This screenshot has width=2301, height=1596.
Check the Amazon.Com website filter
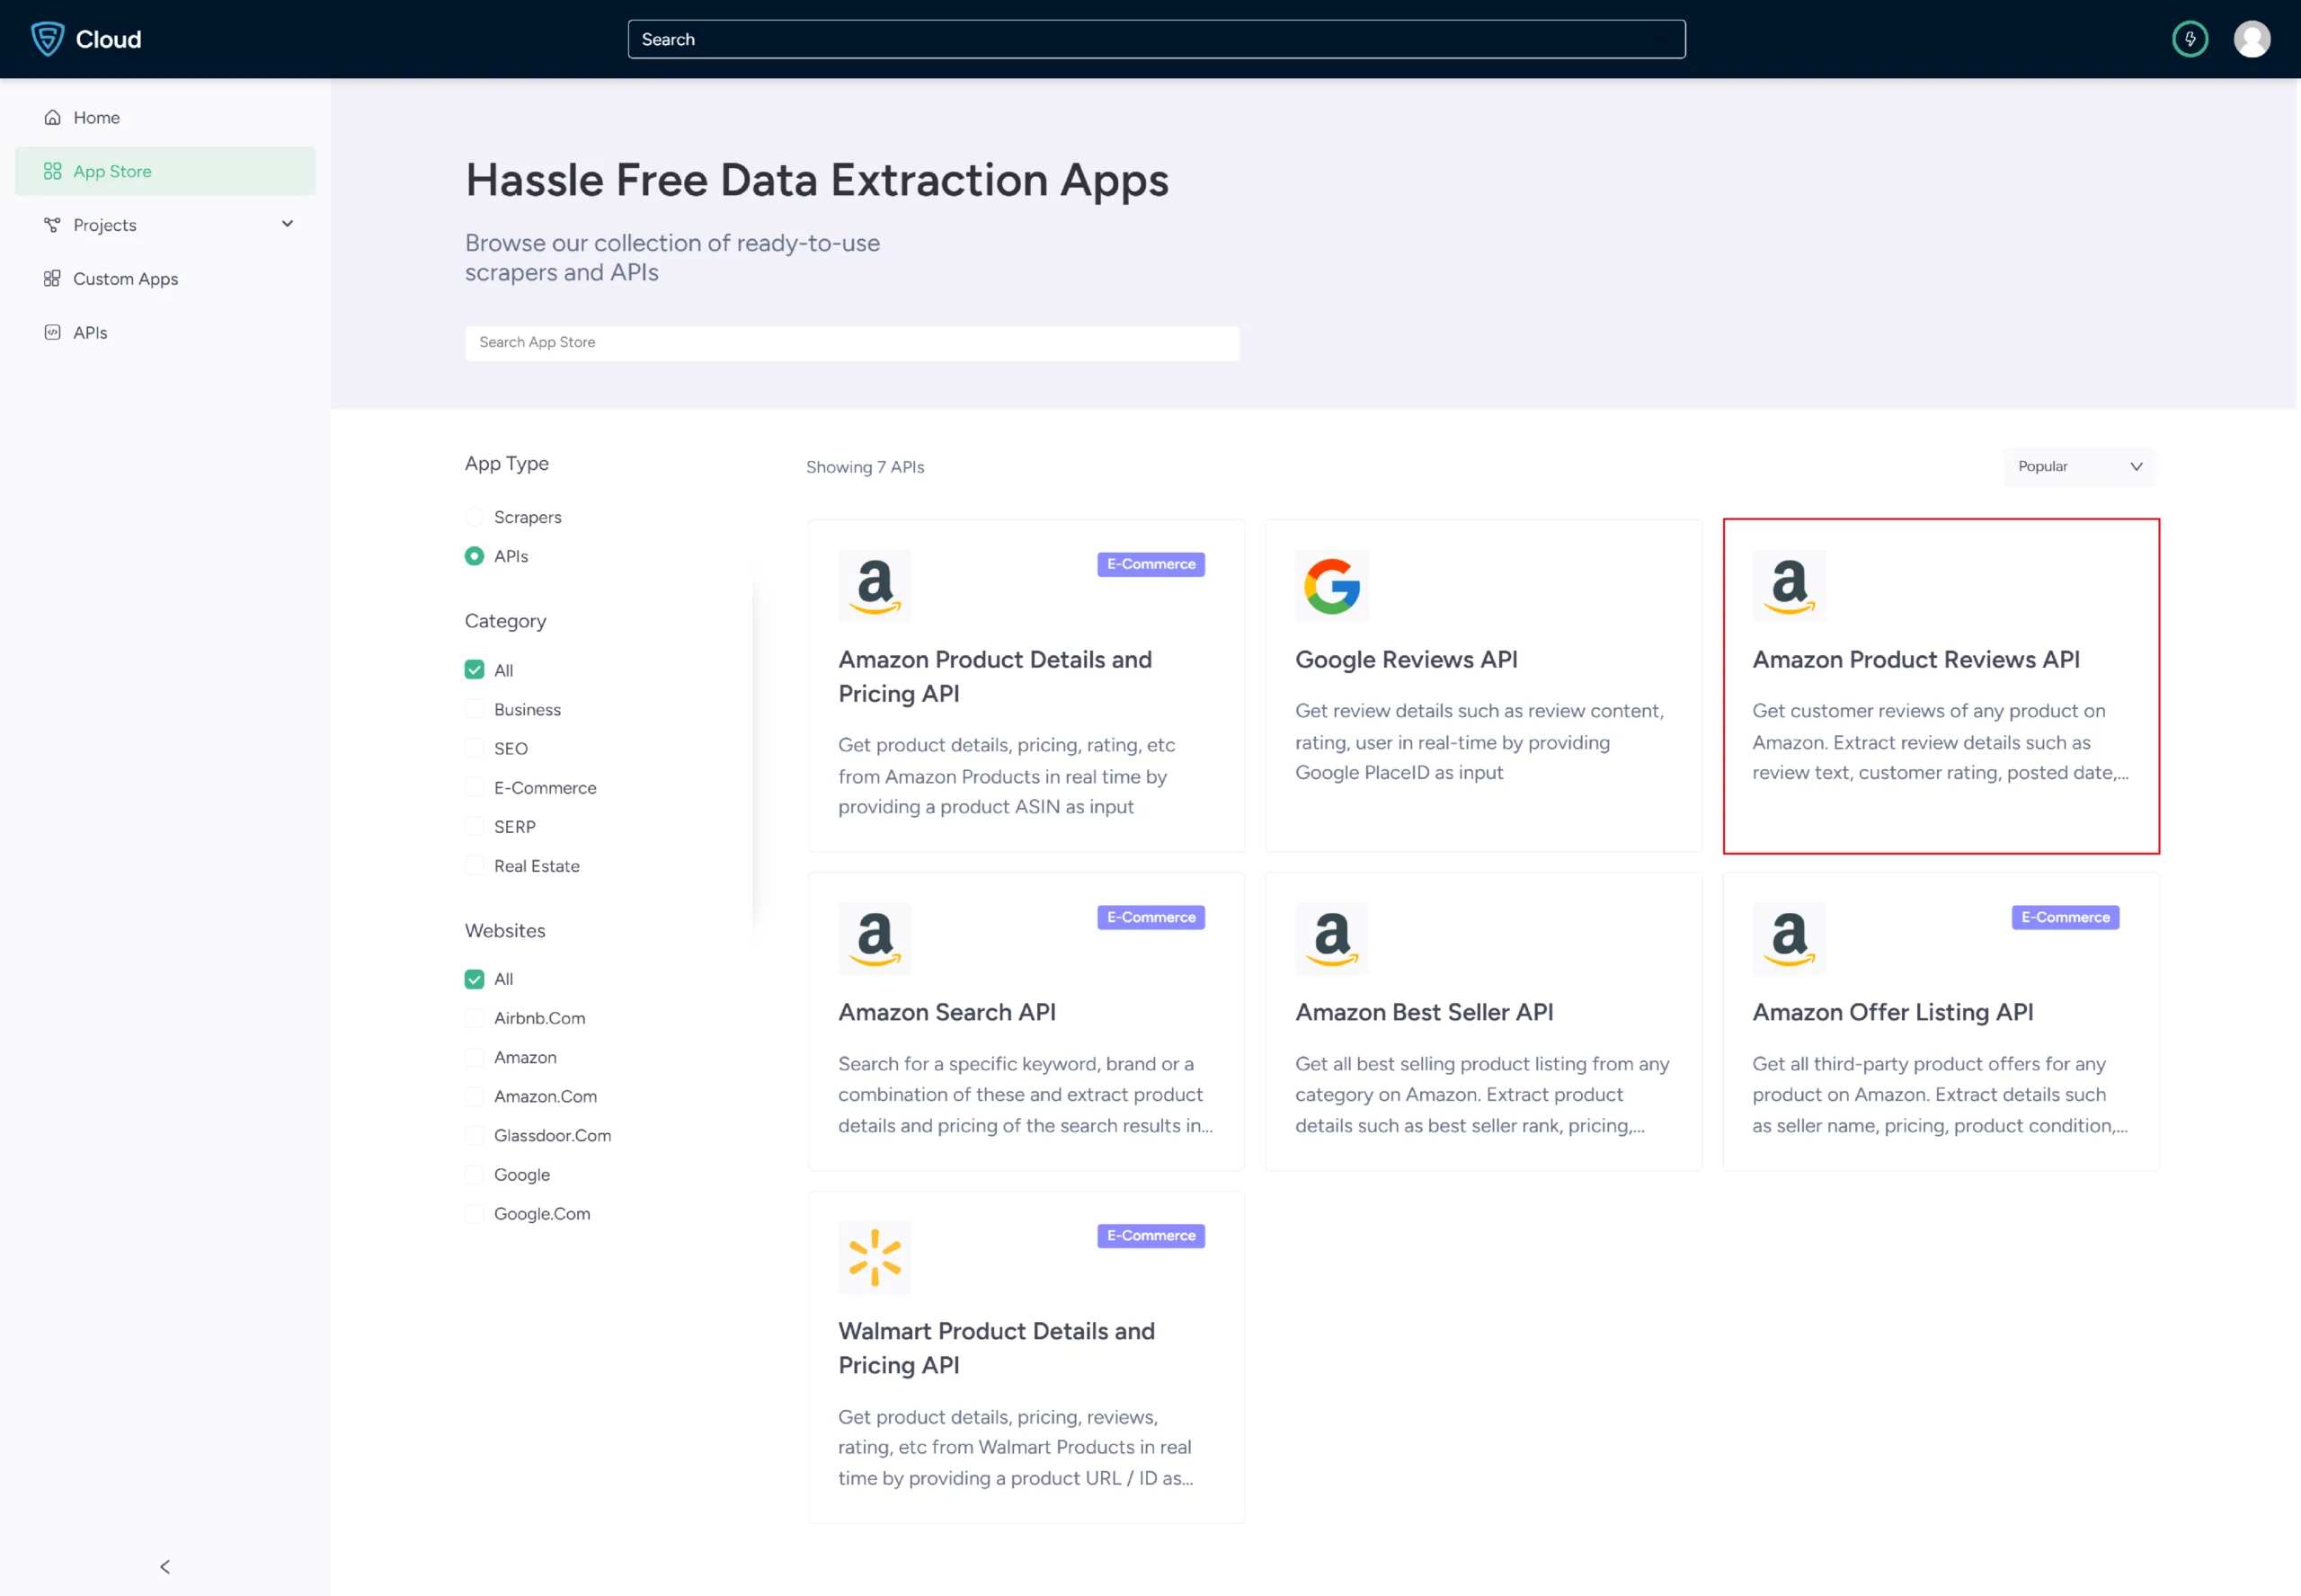pyautogui.click(x=474, y=1096)
